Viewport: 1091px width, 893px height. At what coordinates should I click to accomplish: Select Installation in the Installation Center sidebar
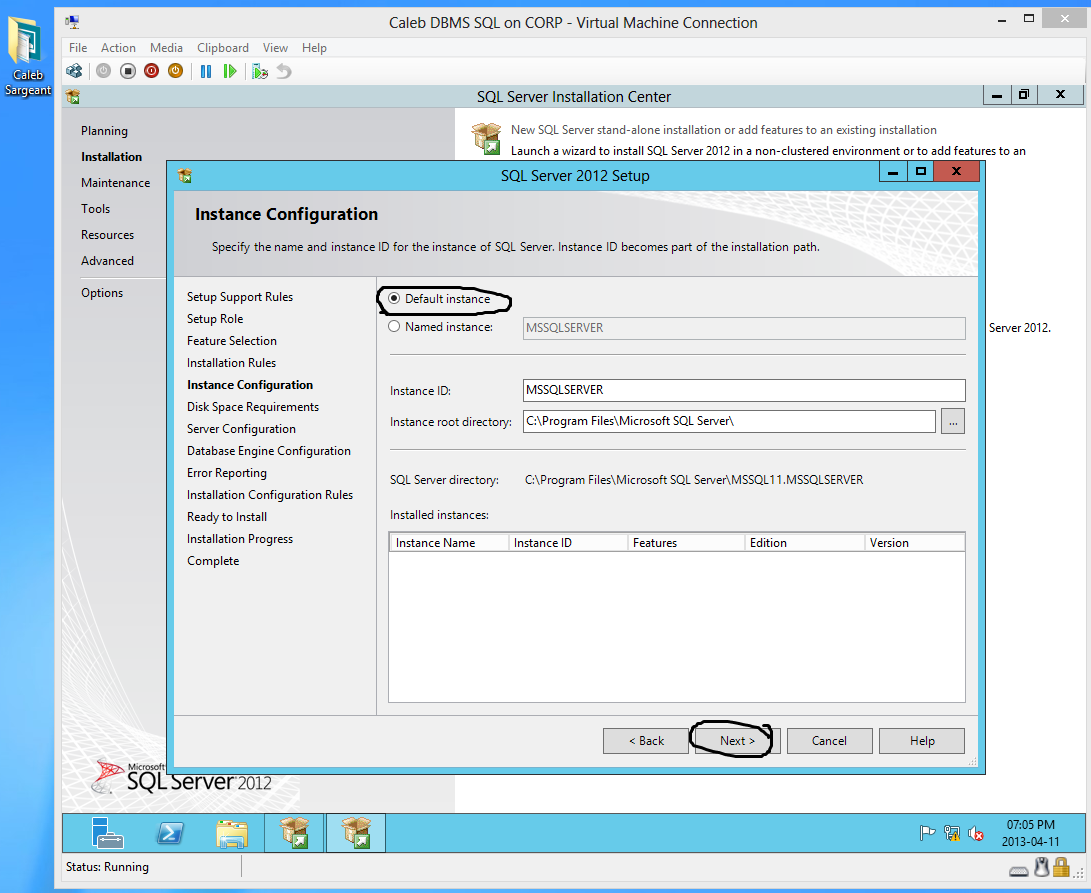click(x=111, y=157)
